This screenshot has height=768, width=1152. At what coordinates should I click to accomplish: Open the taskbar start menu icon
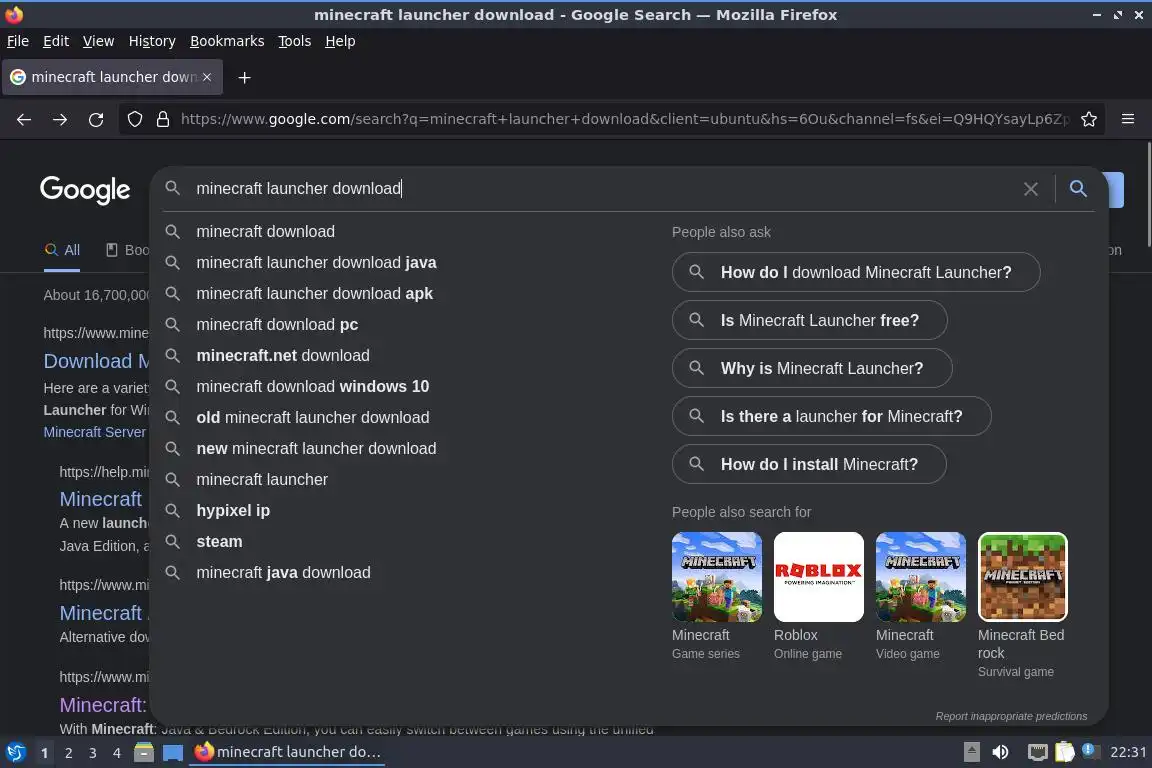coord(15,752)
